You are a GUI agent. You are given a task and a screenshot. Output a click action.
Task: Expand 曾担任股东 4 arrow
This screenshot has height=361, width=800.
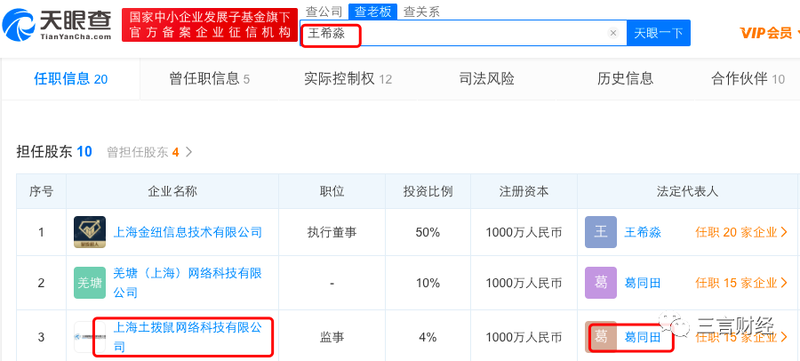(189, 152)
